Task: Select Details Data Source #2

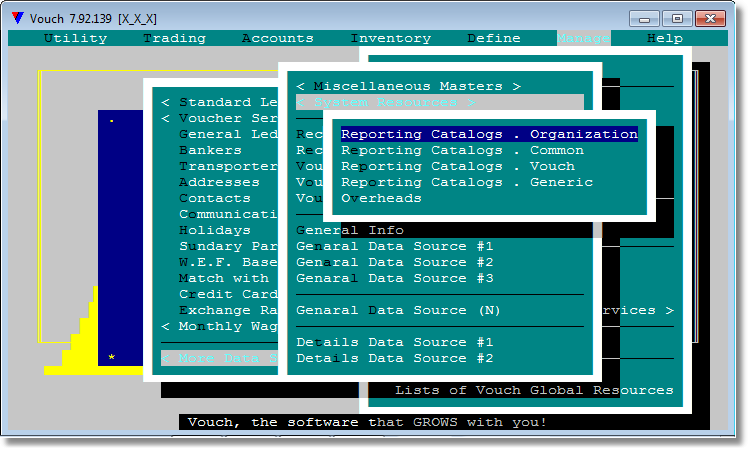Action: click(x=395, y=358)
